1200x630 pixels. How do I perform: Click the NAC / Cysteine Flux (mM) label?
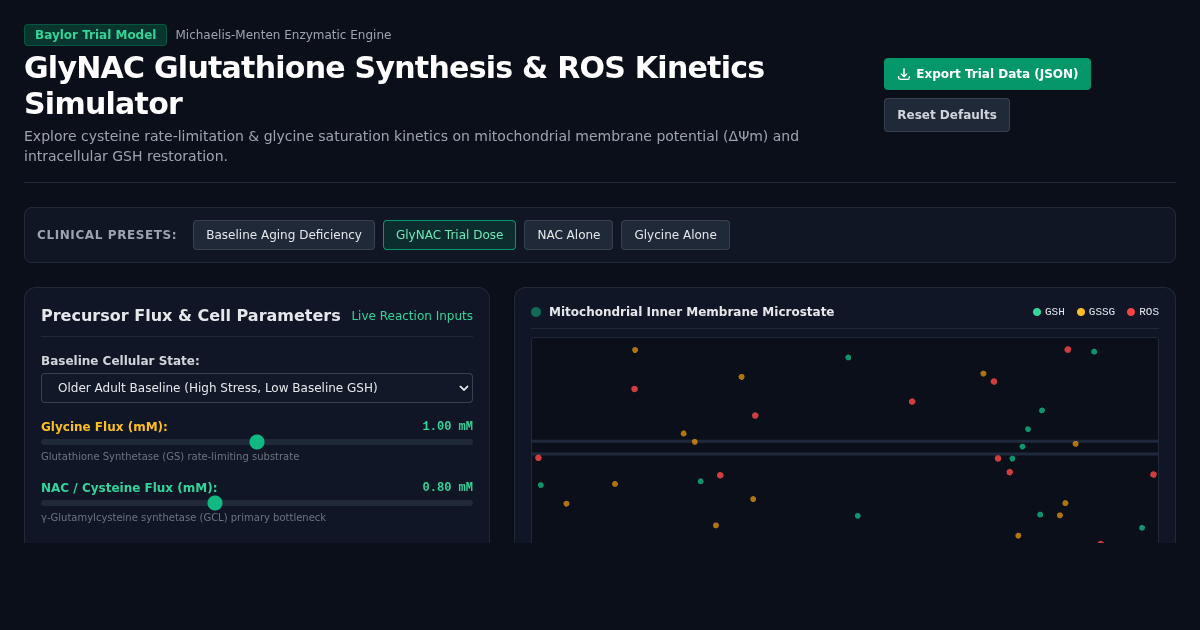click(x=129, y=488)
